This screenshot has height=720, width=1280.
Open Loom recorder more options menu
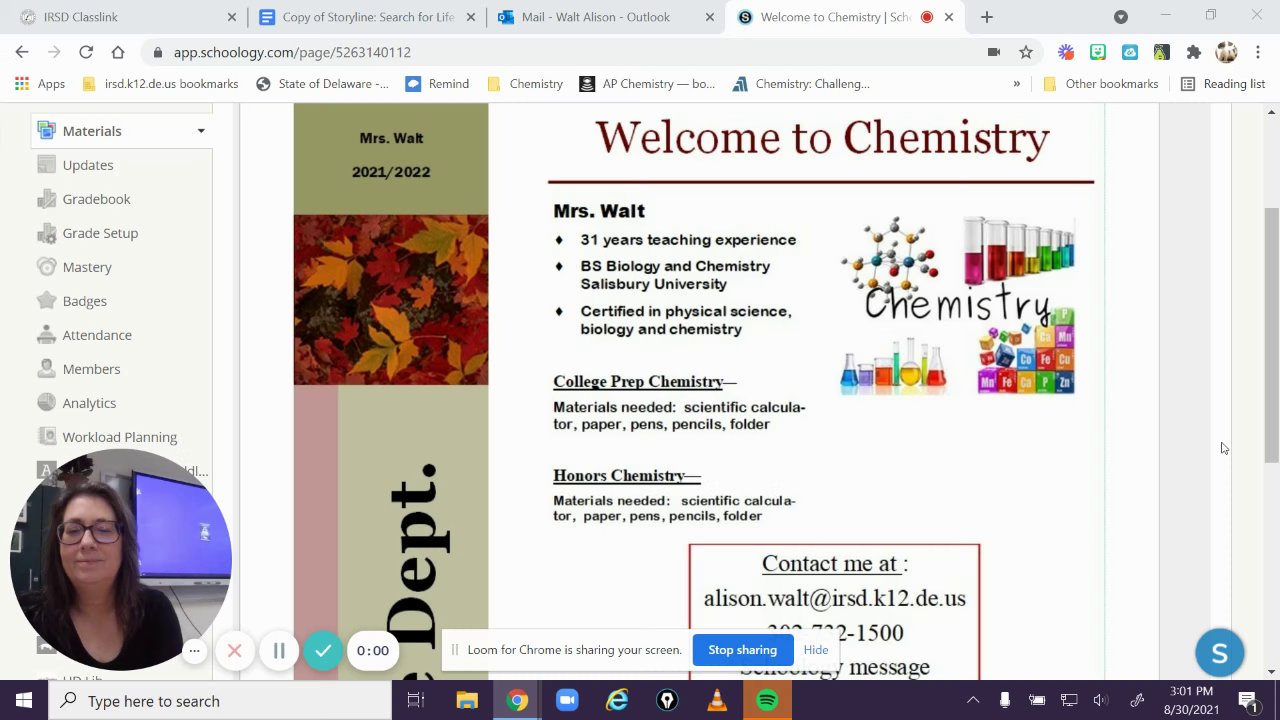tap(194, 651)
